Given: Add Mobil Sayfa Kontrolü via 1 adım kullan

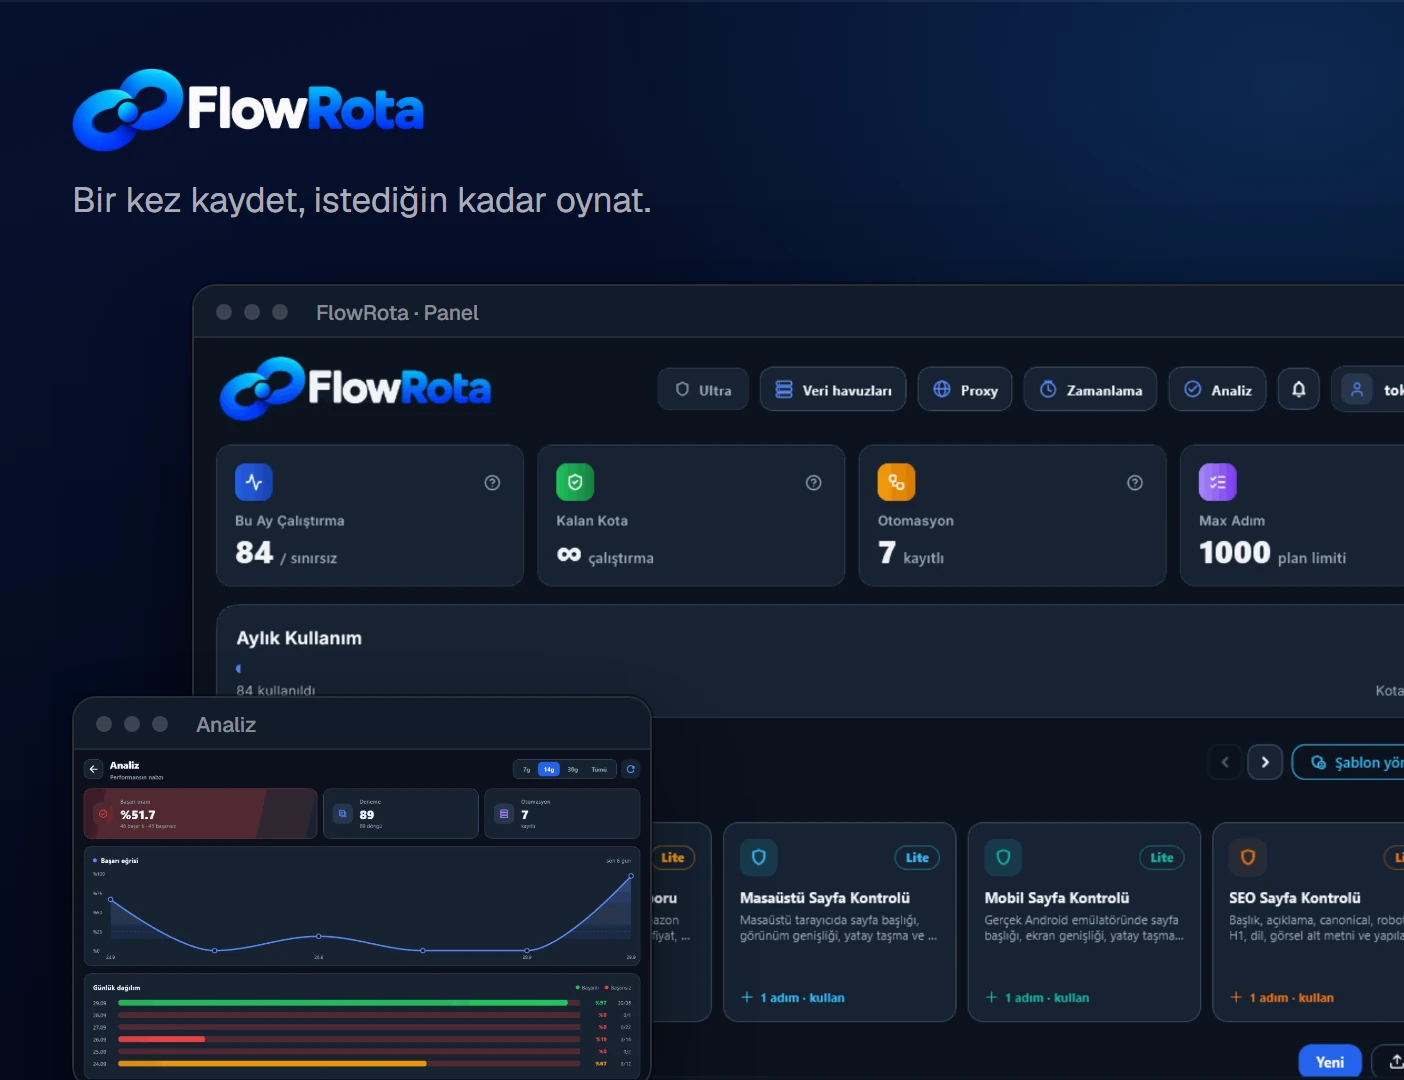Looking at the screenshot, I should [1037, 998].
